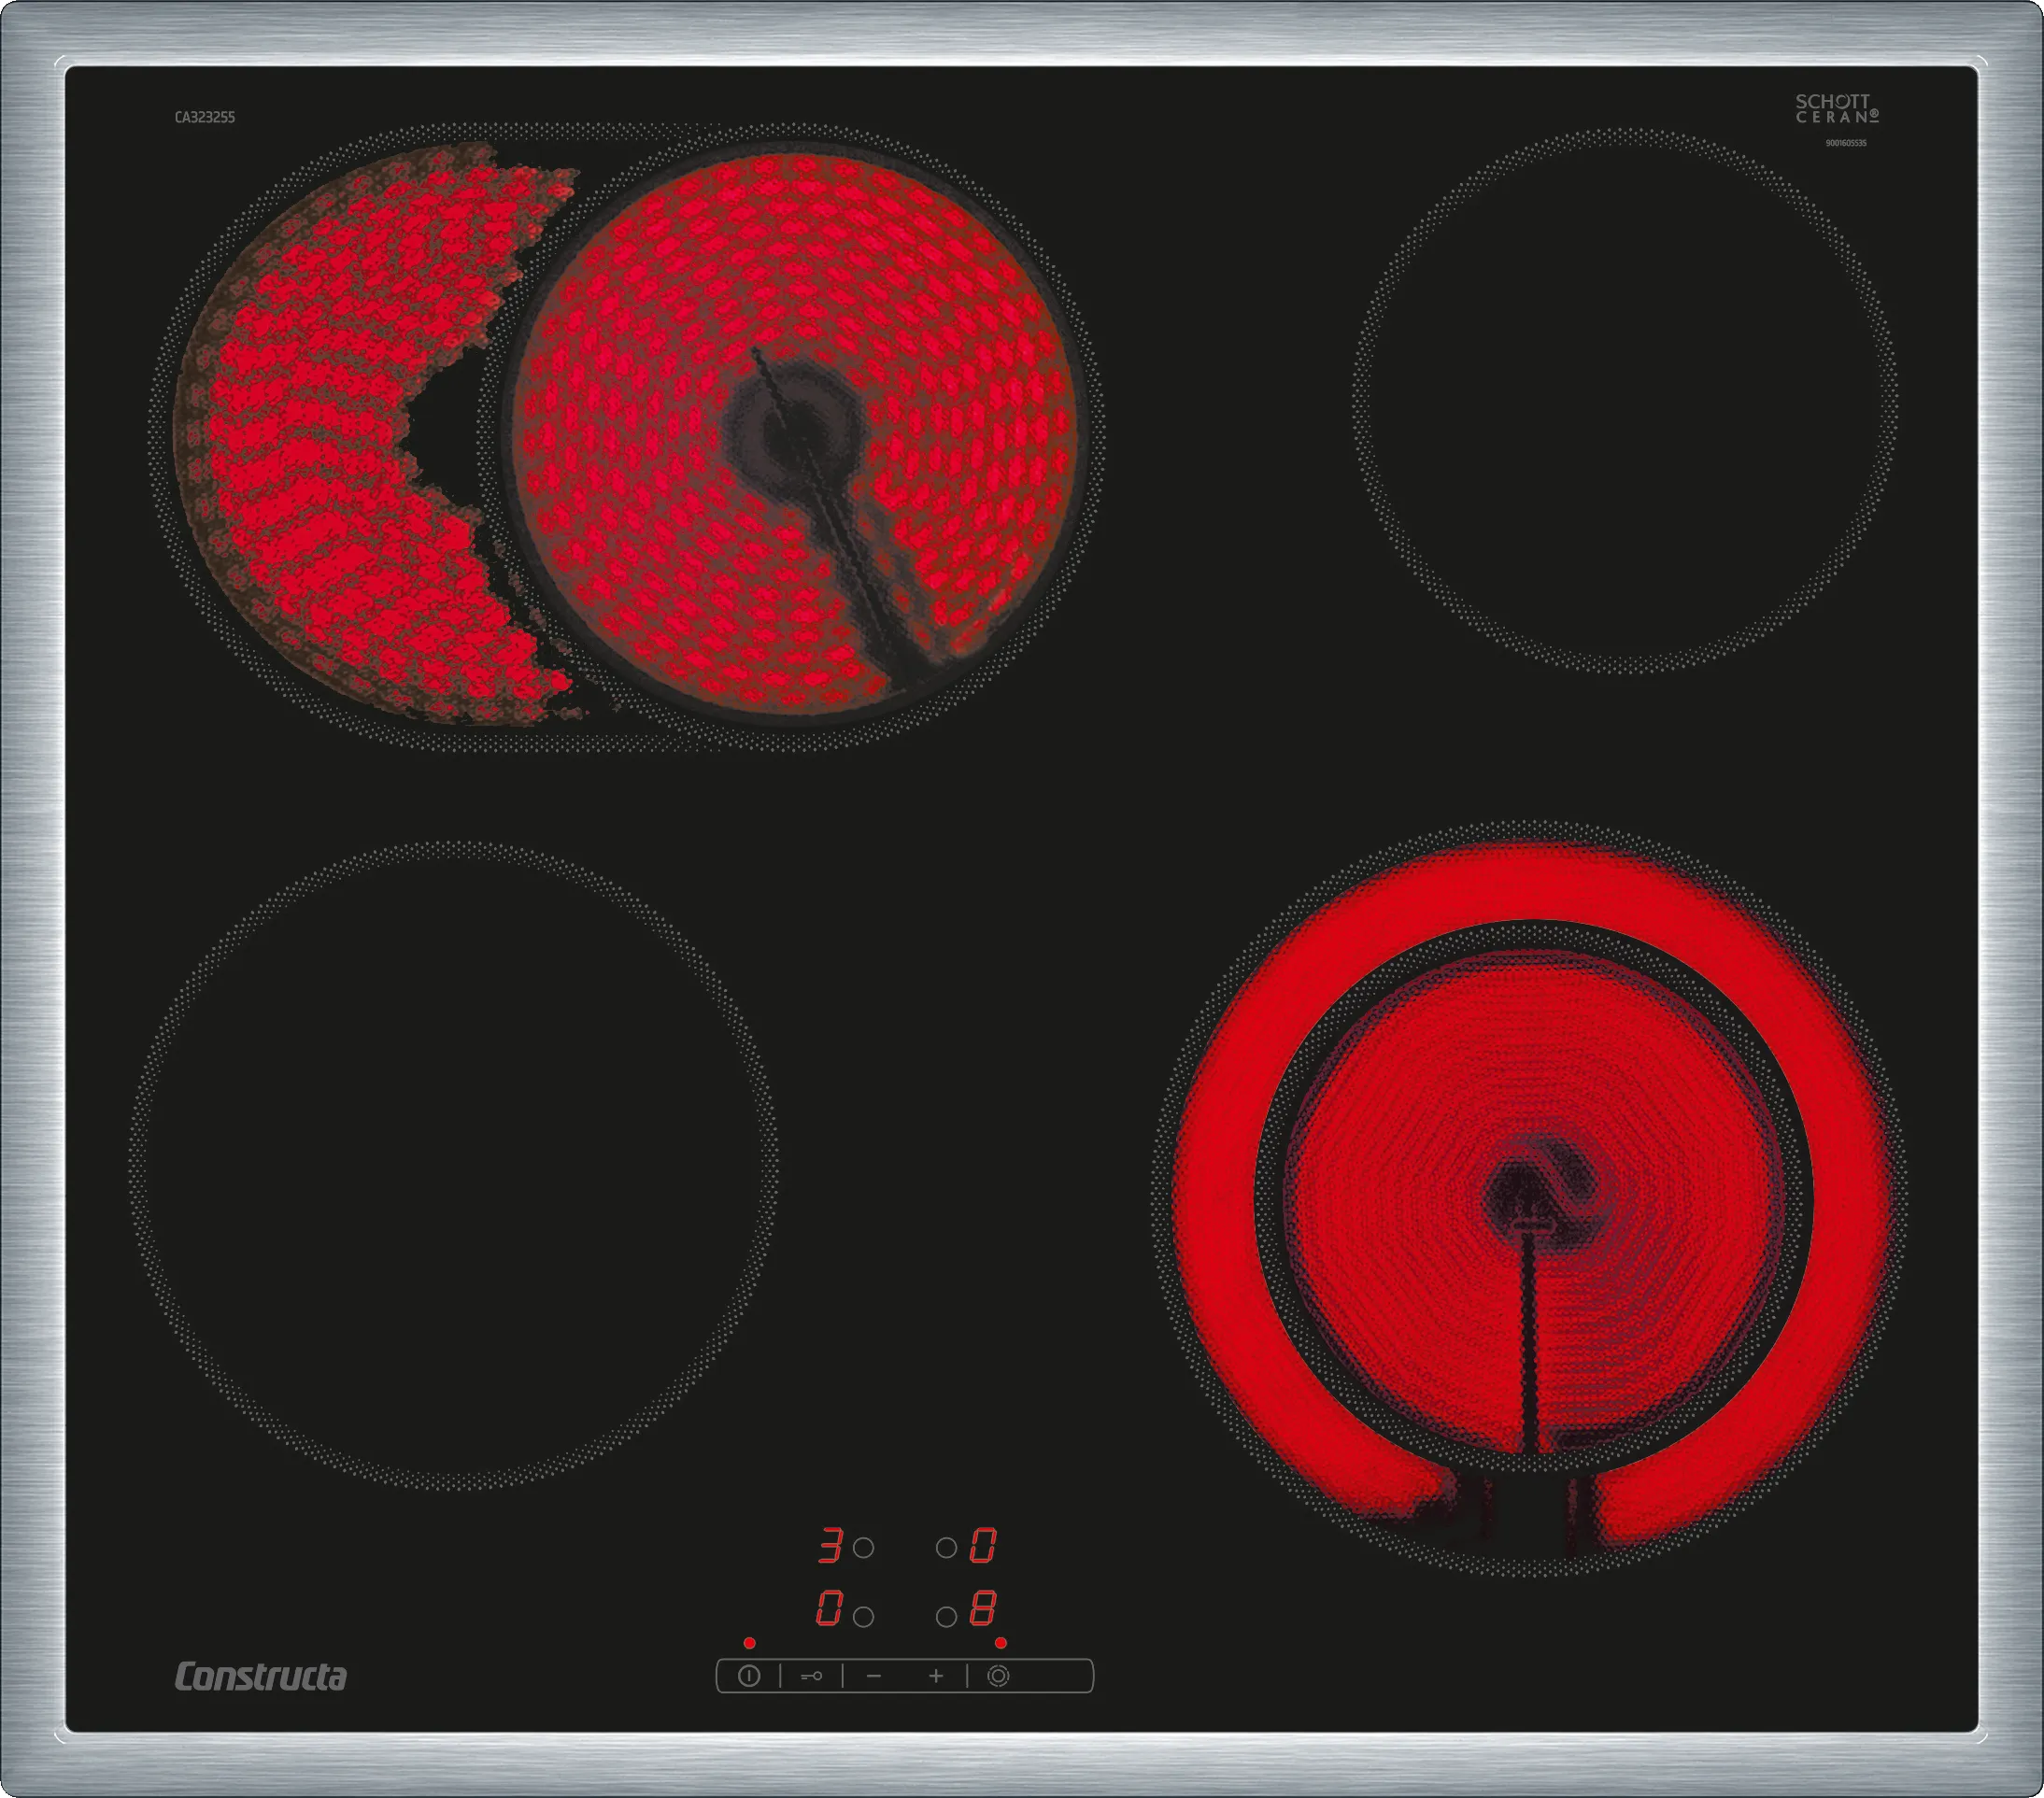Viewport: 2044px width, 1798px height.
Task: Tap the dual-circle zone extension icon
Action: 998,1676
